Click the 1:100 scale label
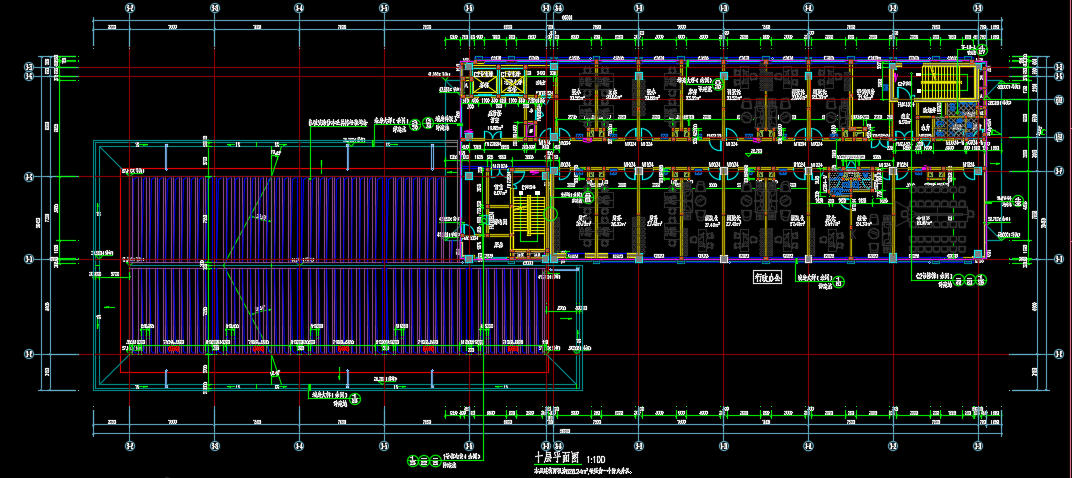Image resolution: width=1072 pixels, height=478 pixels. point(597,460)
